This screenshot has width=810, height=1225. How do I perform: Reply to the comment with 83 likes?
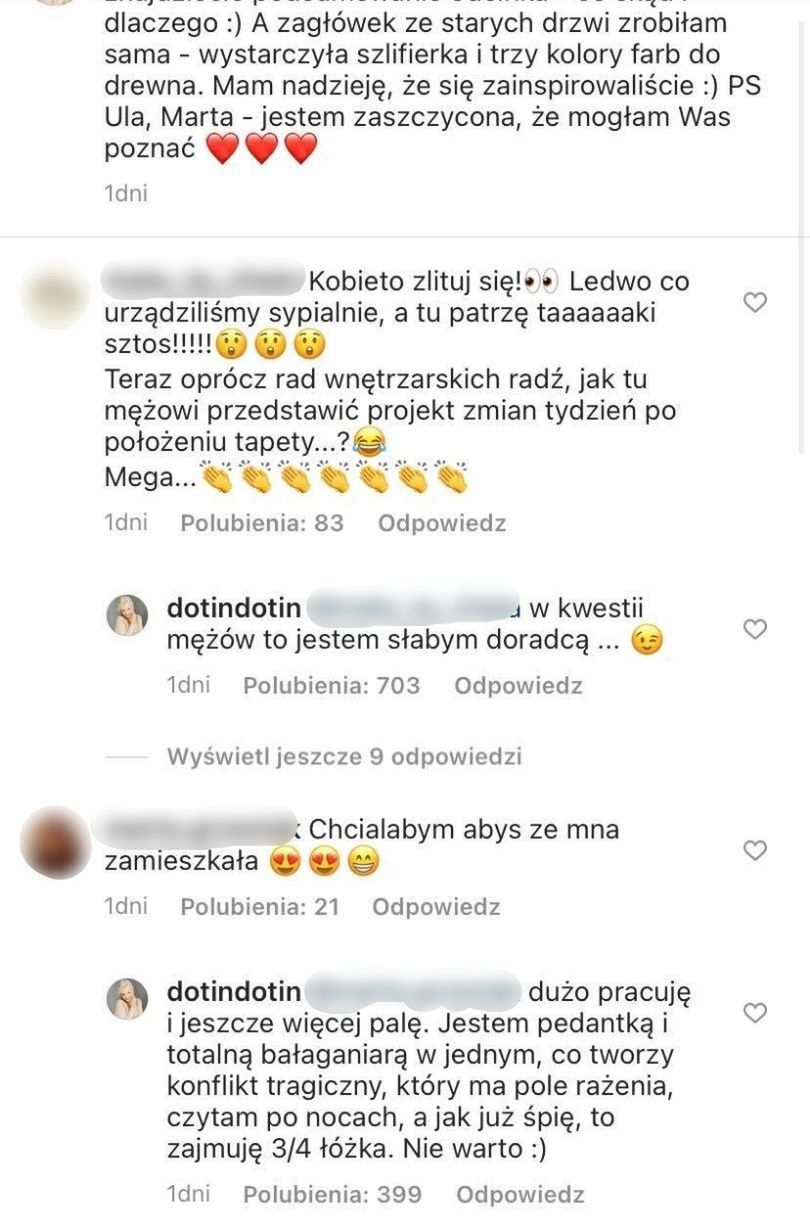[x=442, y=523]
